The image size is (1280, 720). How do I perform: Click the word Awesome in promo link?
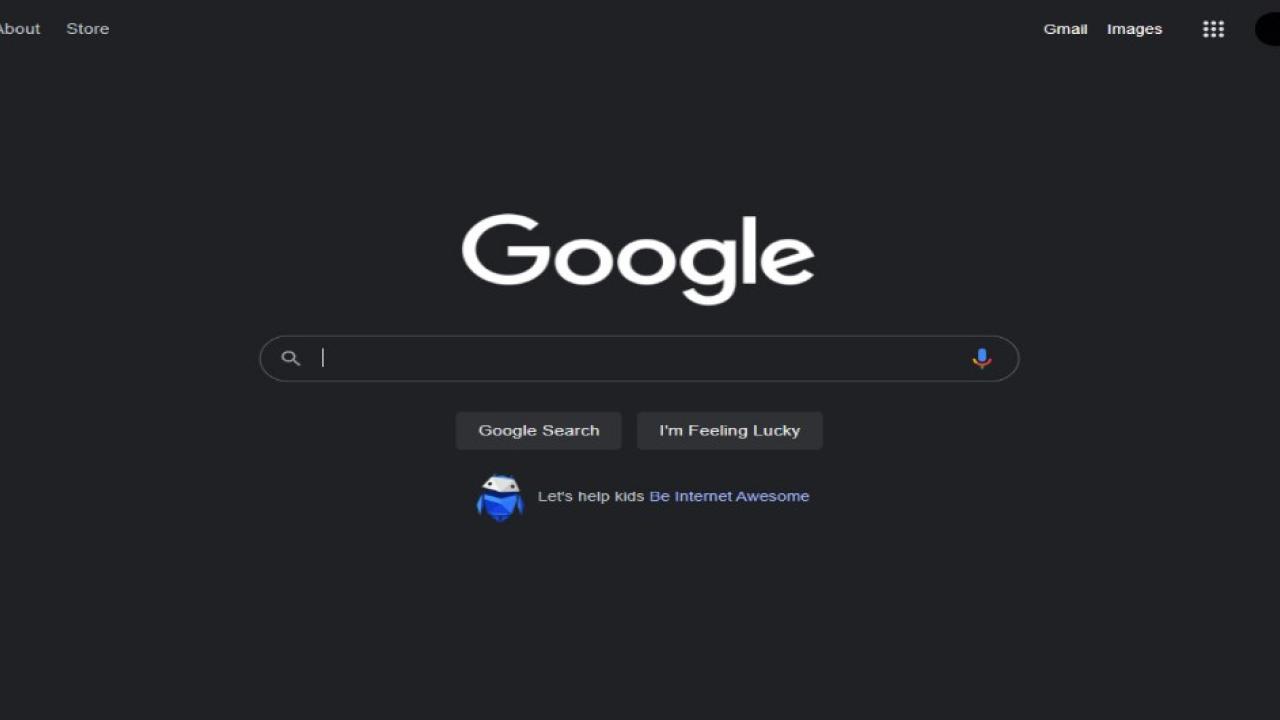coord(773,496)
